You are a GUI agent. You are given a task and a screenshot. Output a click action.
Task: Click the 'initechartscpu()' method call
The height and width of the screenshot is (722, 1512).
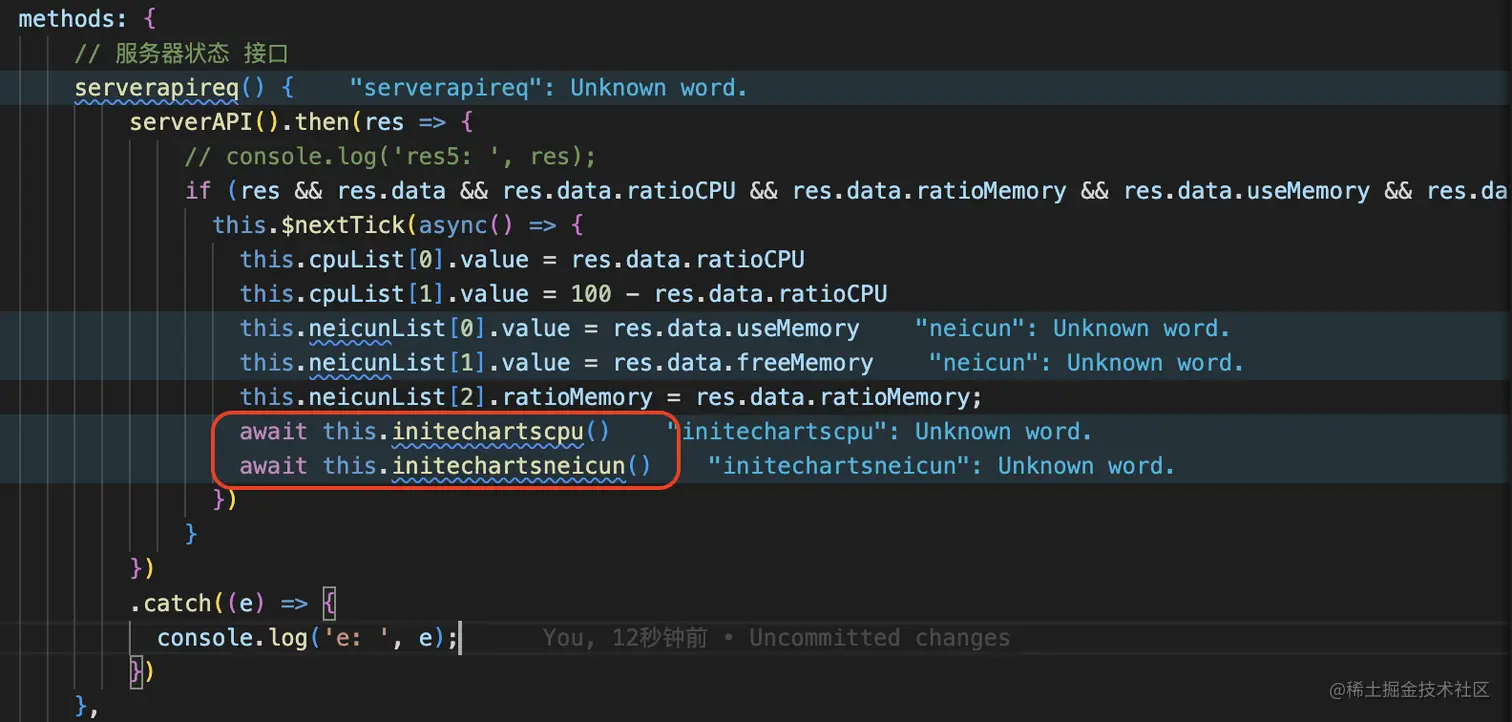pos(500,432)
